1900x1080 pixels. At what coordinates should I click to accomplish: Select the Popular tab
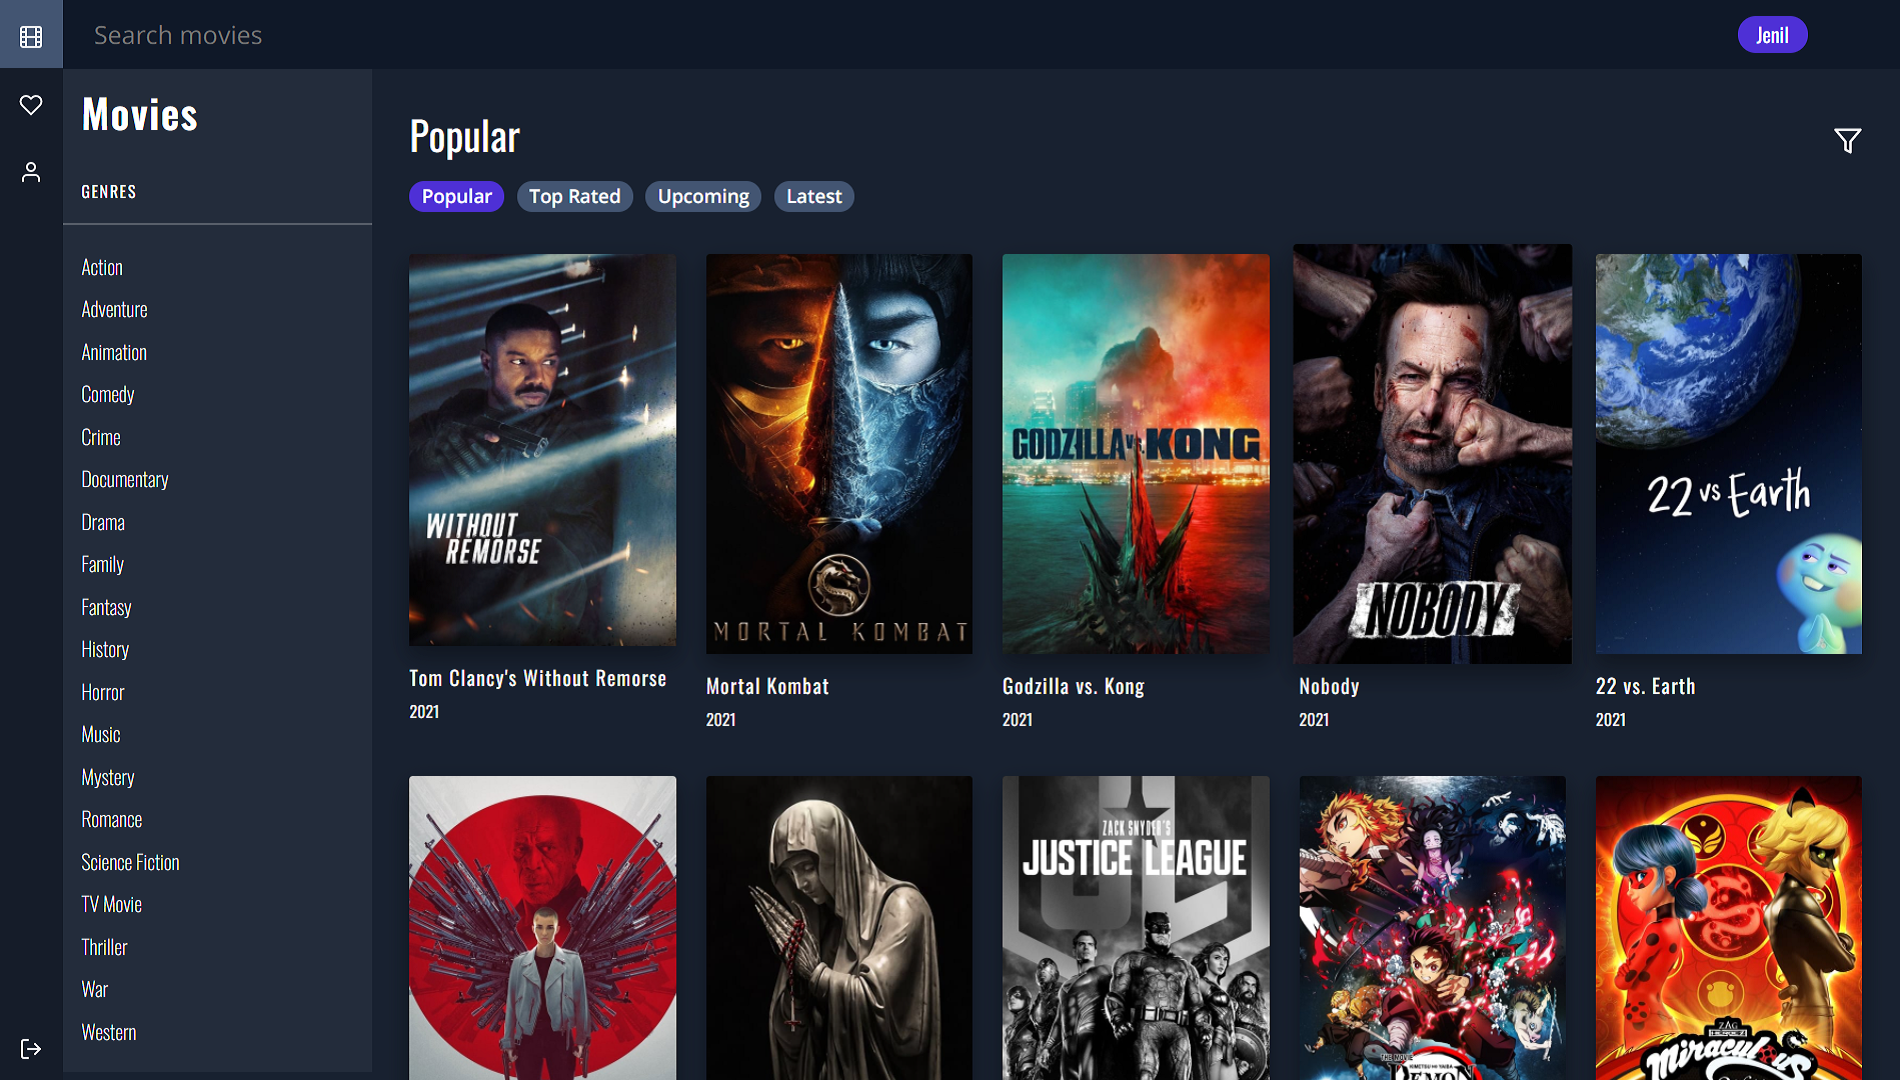tap(456, 196)
